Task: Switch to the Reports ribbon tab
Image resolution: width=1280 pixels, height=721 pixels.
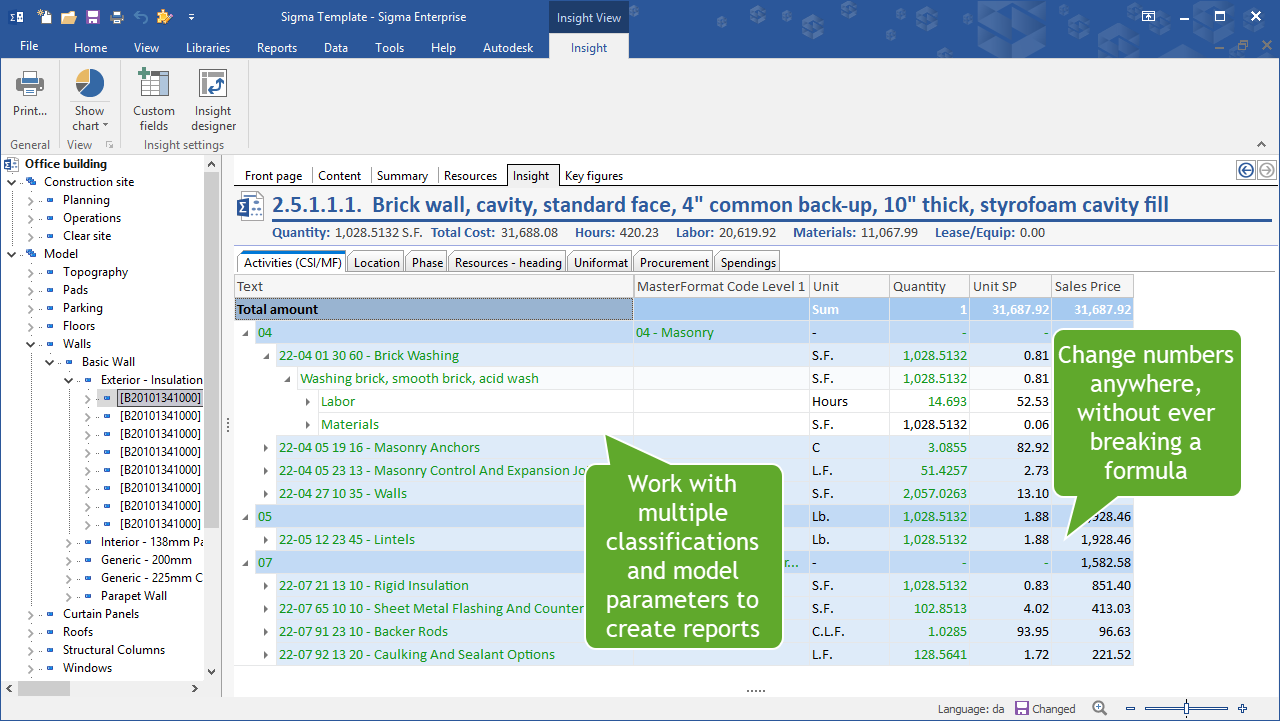Action: tap(277, 48)
